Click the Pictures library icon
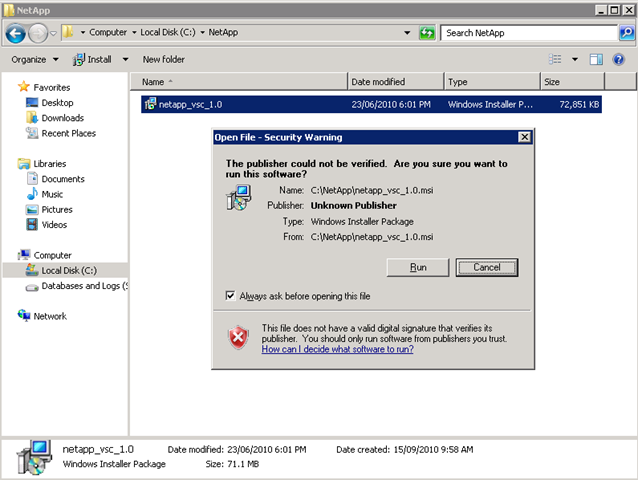This screenshot has width=638, height=480. [x=32, y=209]
